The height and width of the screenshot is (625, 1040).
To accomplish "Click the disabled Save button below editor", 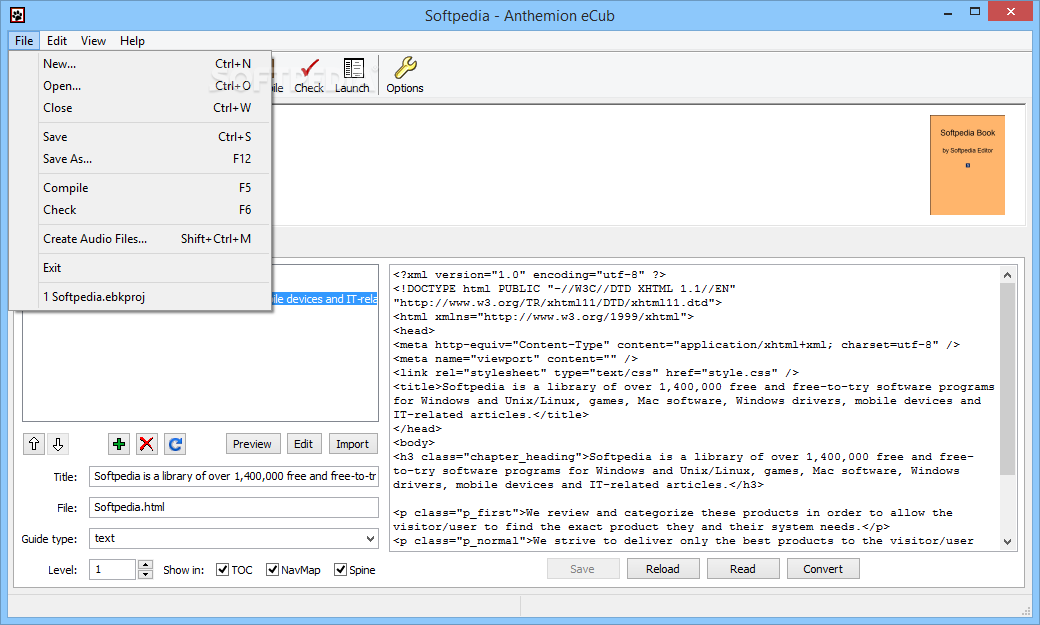I will tap(582, 569).
